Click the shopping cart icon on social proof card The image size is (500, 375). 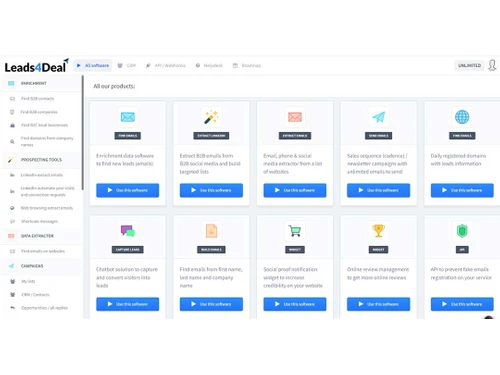tap(295, 231)
